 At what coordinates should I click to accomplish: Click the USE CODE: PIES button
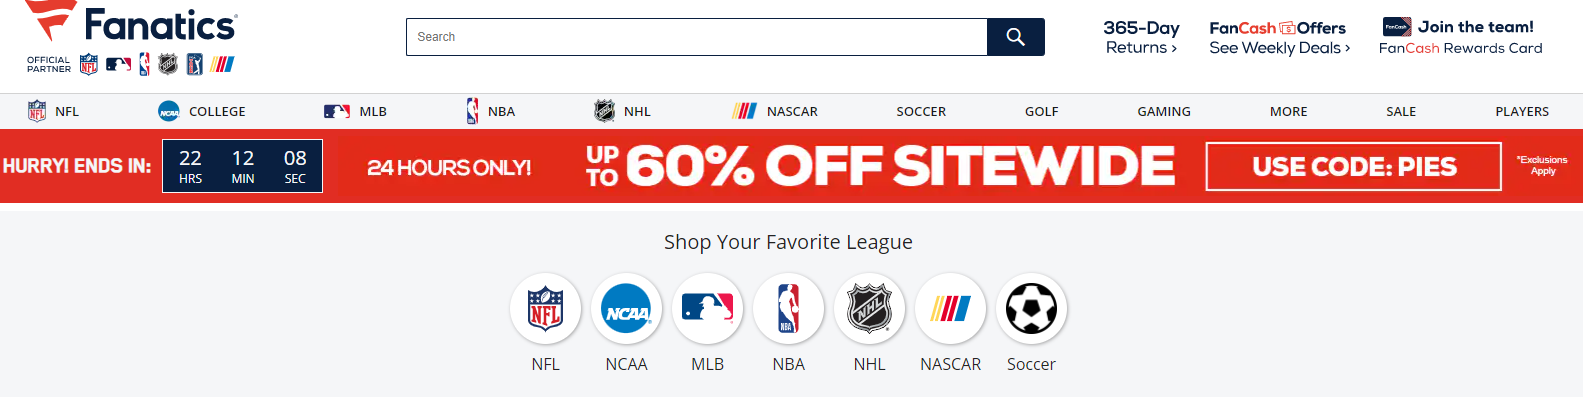[1354, 166]
